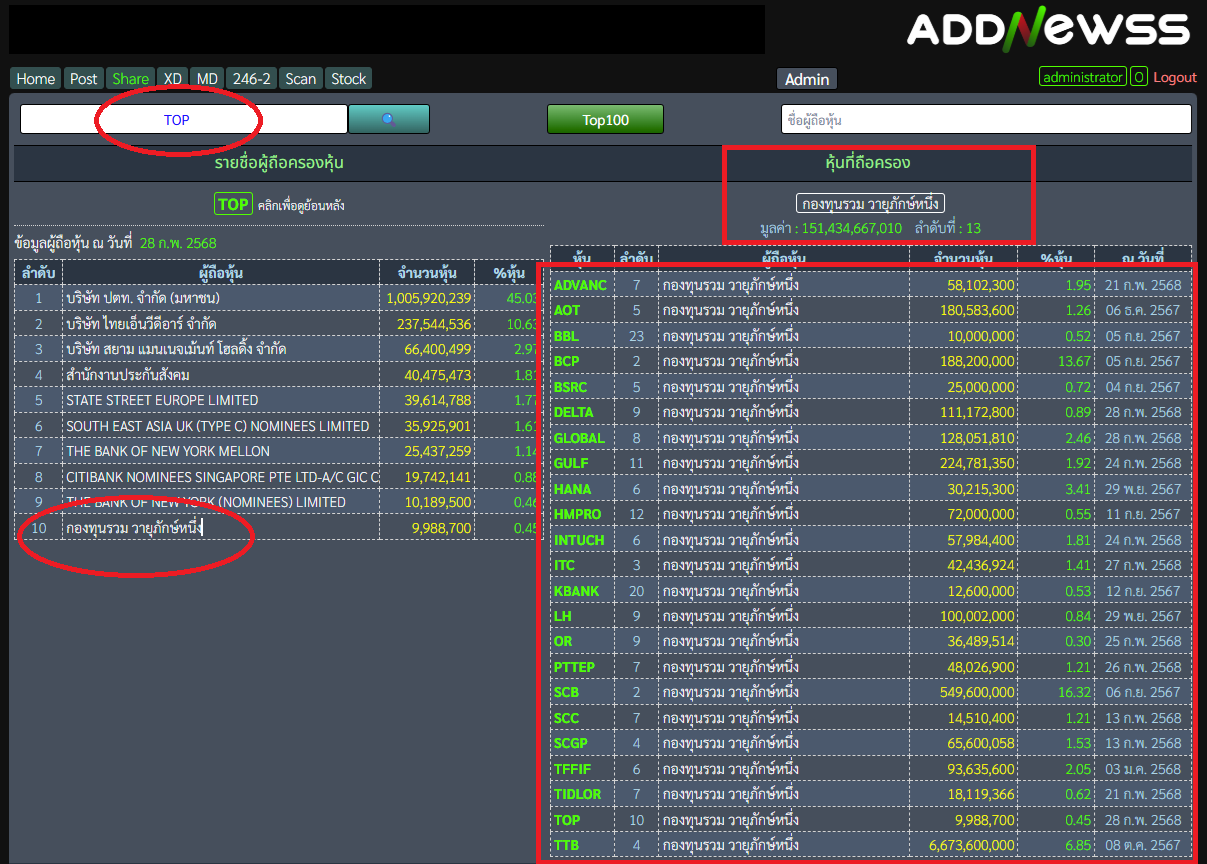The height and width of the screenshot is (864, 1207).
Task: Open stock symbol LH
Action: [x=562, y=616]
